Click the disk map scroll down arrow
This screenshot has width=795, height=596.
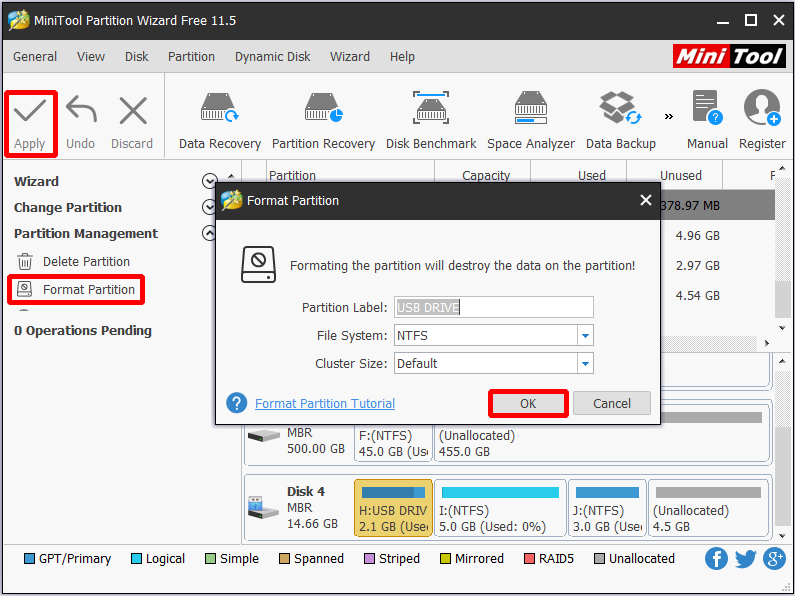pyautogui.click(x=782, y=536)
